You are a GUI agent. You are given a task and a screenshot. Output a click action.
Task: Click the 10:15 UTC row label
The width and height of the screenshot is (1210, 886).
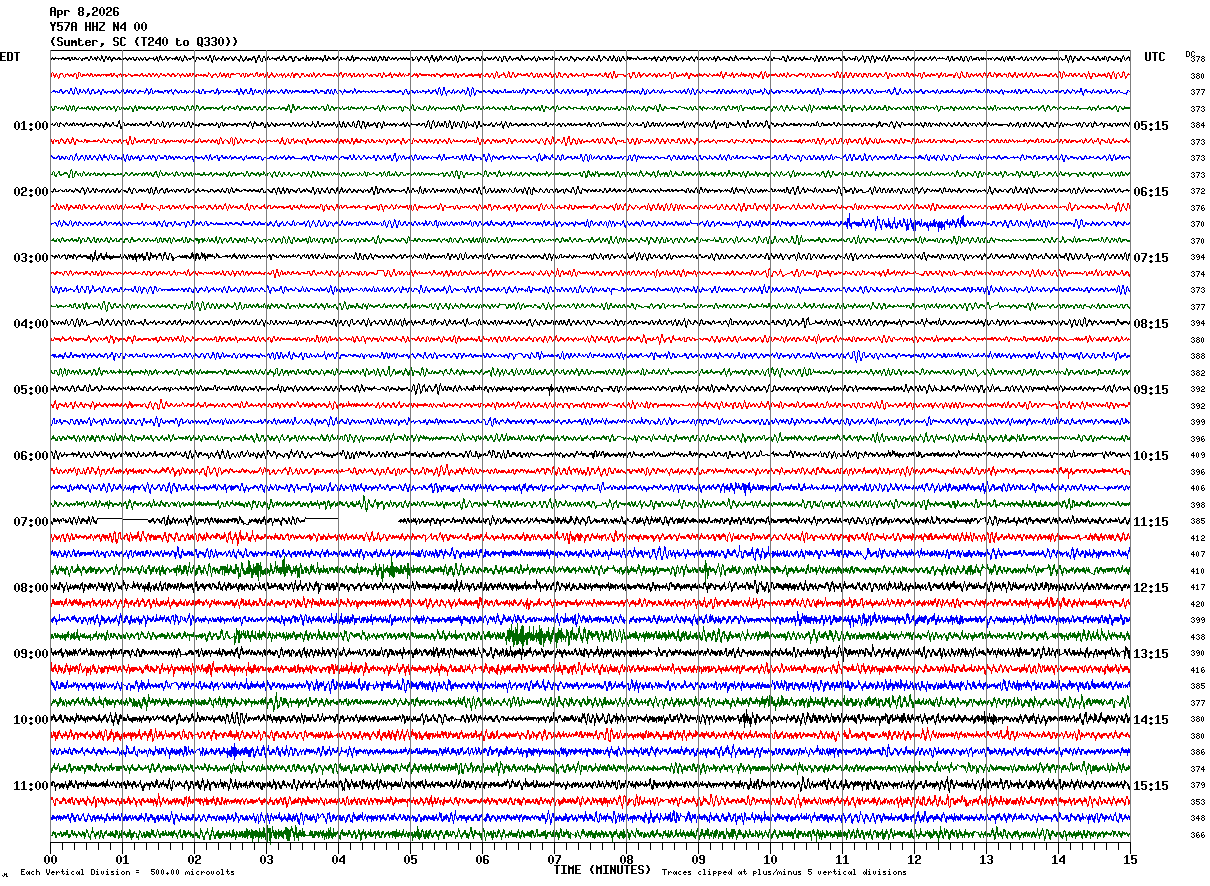1151,456
